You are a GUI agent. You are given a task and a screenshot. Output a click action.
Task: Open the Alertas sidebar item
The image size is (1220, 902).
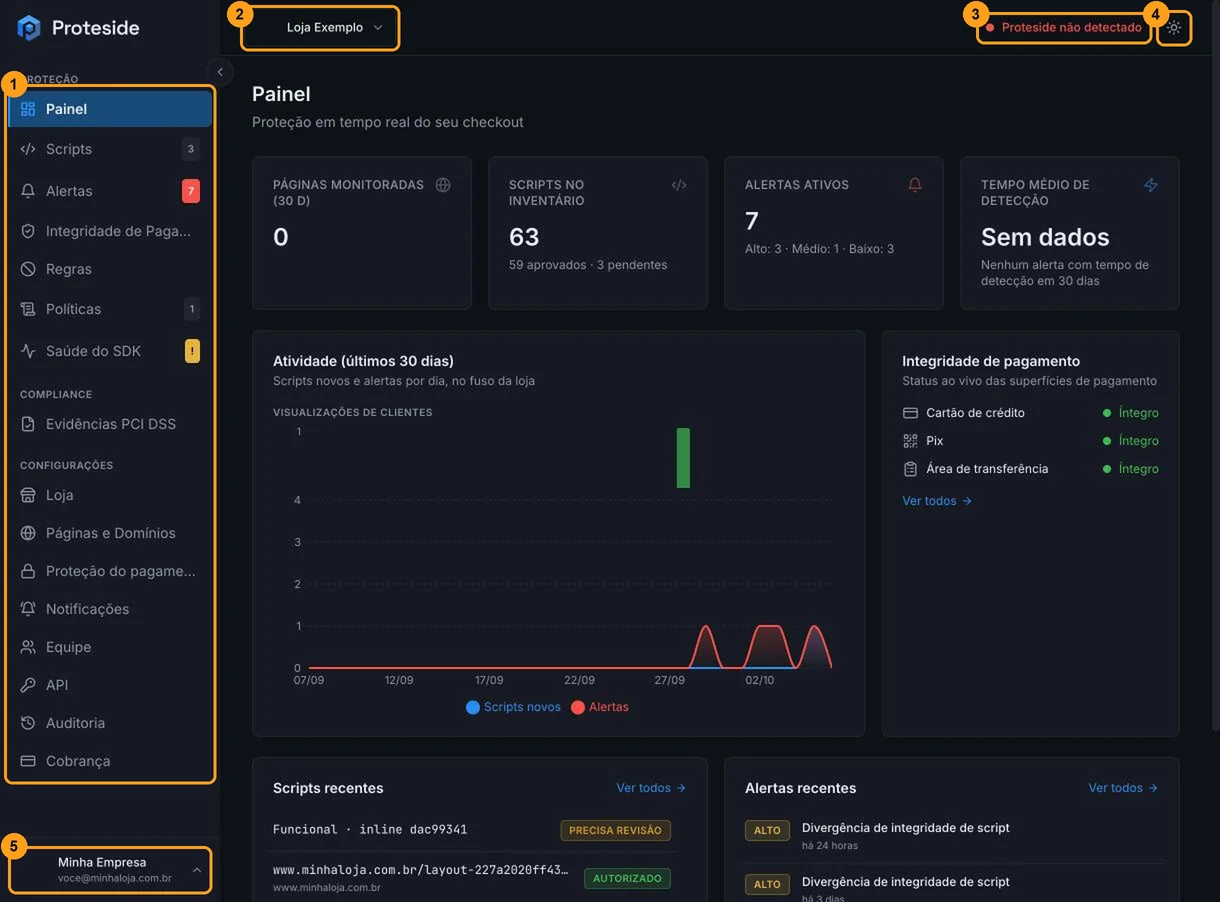pos(110,191)
